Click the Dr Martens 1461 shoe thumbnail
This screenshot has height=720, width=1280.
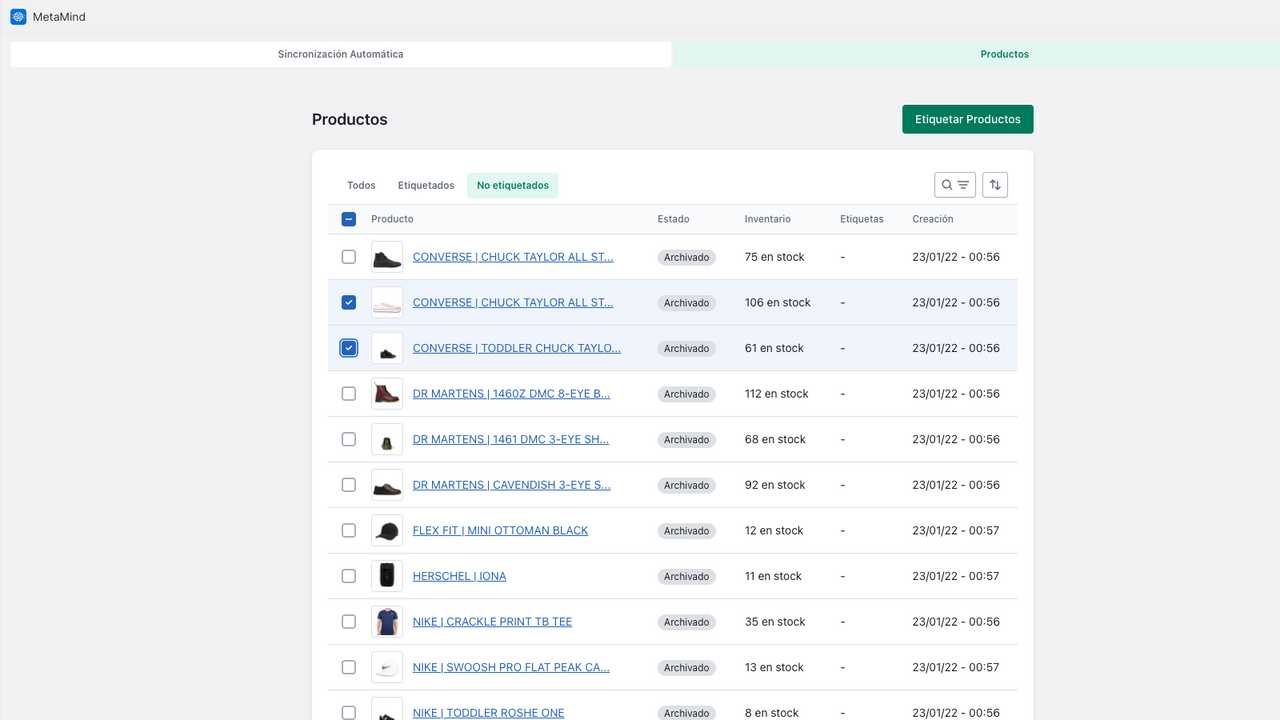pos(387,439)
